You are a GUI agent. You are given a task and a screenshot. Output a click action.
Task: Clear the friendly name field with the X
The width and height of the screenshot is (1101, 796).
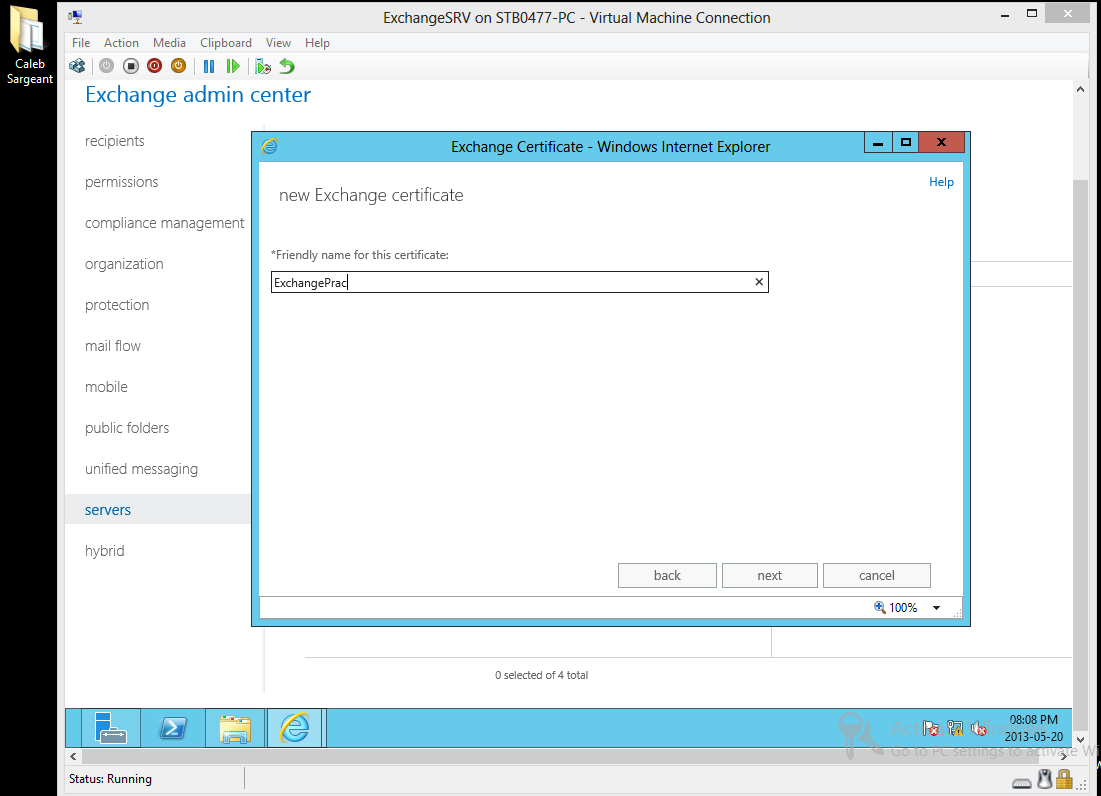[x=759, y=282]
